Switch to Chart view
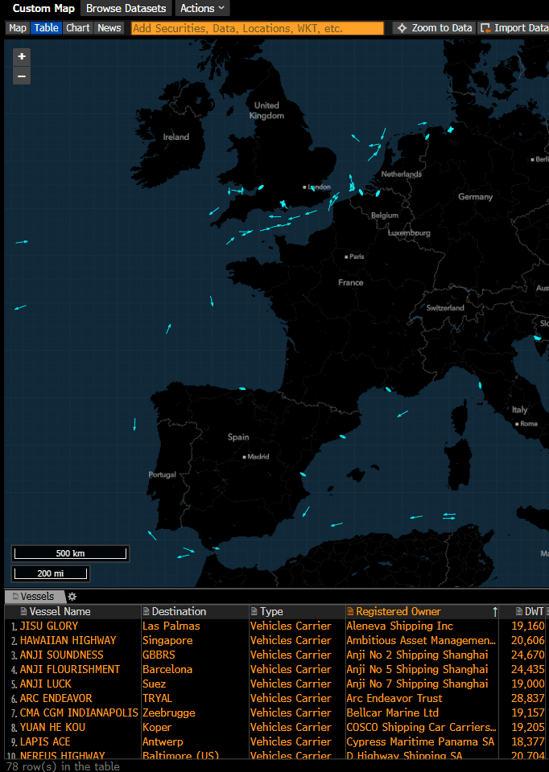The image size is (549, 772). (x=78, y=28)
